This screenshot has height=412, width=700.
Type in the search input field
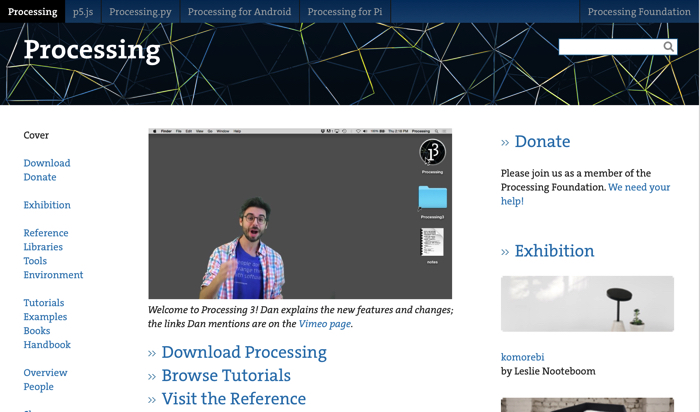(610, 47)
